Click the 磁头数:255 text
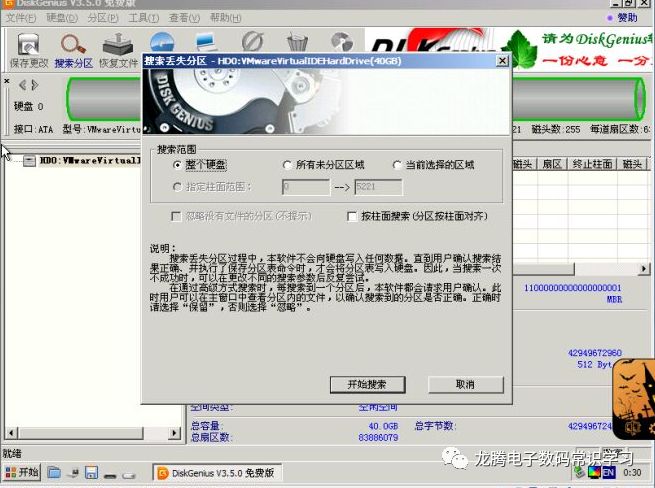The width and height of the screenshot is (655, 488). coord(556,130)
